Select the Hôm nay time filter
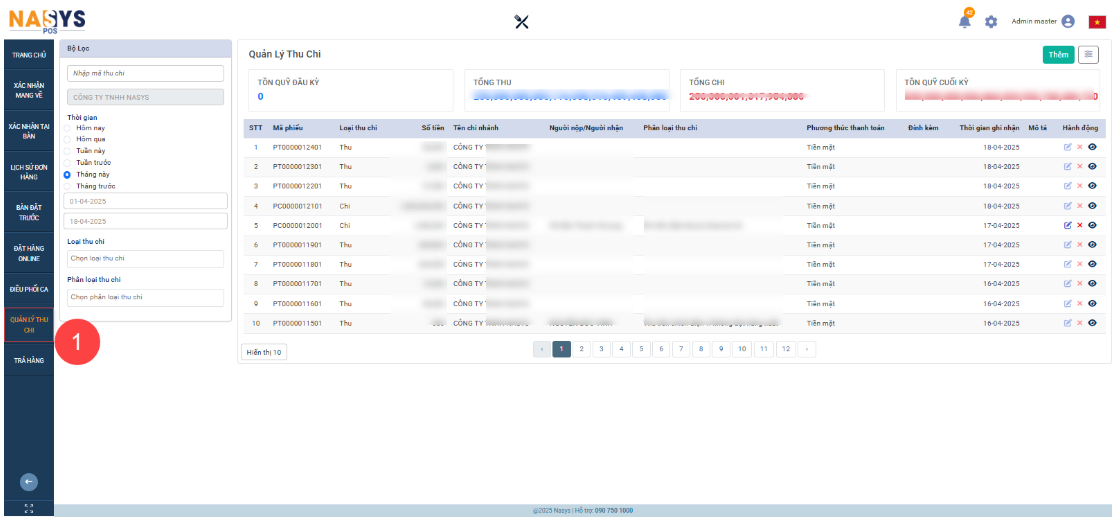 [x=68, y=128]
